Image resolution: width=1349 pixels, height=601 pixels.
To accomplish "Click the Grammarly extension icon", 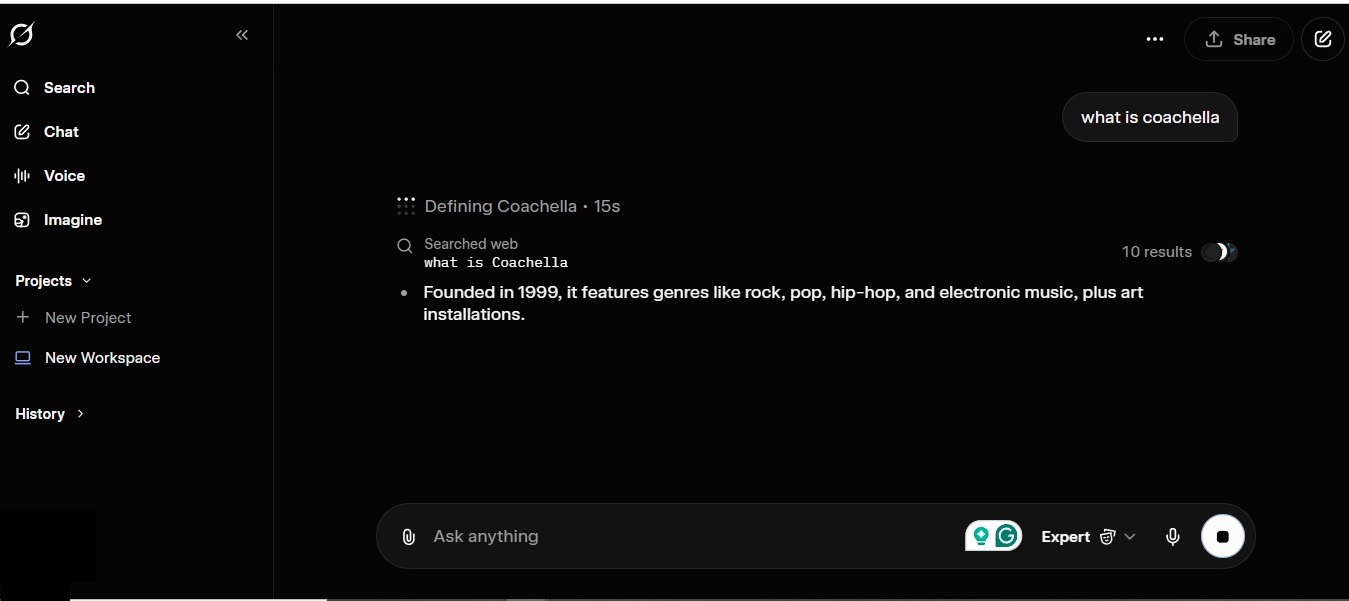I will (x=1007, y=536).
